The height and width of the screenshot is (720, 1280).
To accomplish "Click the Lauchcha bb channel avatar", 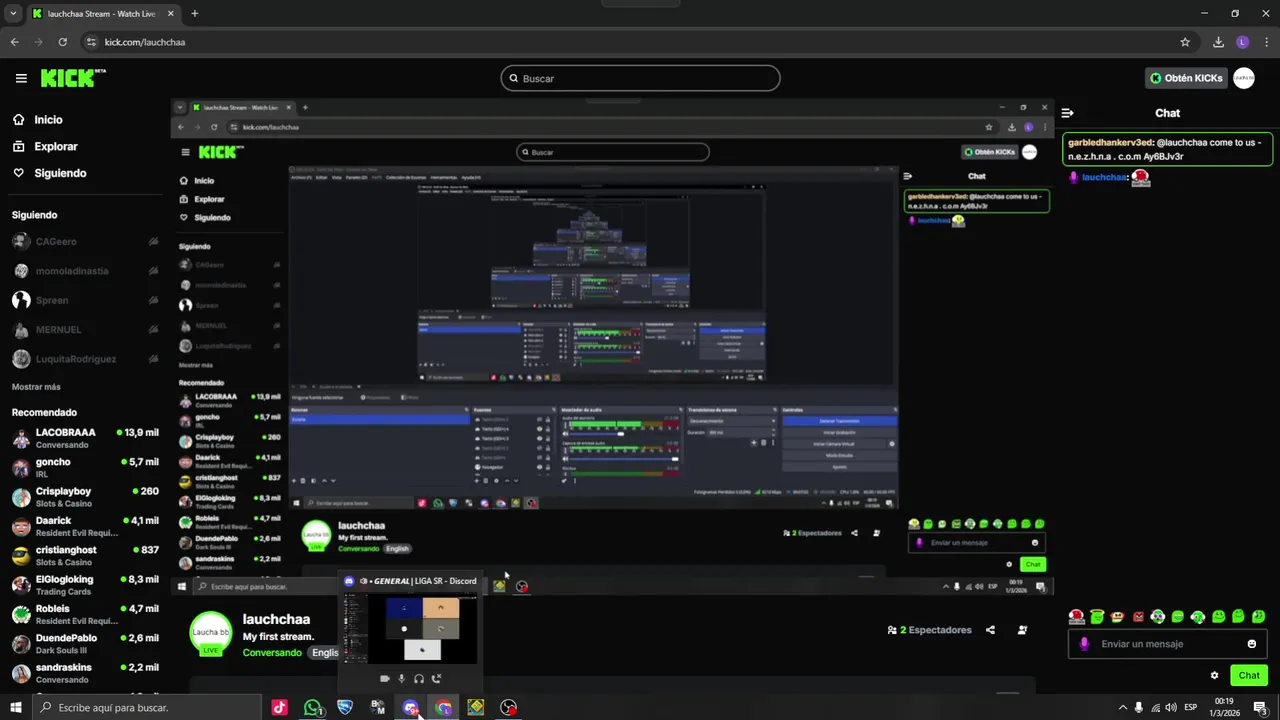I will [x=211, y=633].
